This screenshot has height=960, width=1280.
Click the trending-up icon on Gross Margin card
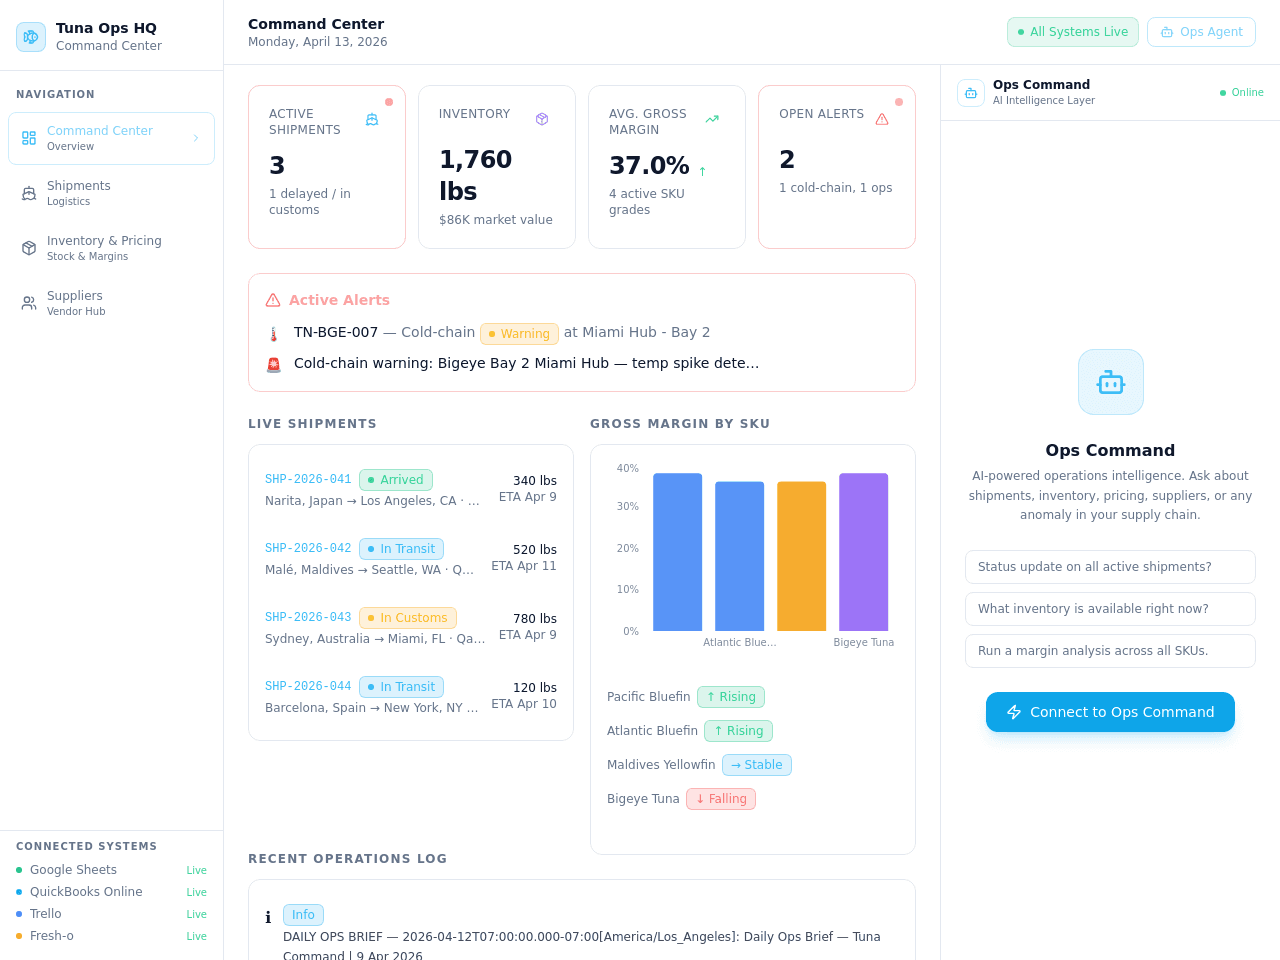[712, 119]
